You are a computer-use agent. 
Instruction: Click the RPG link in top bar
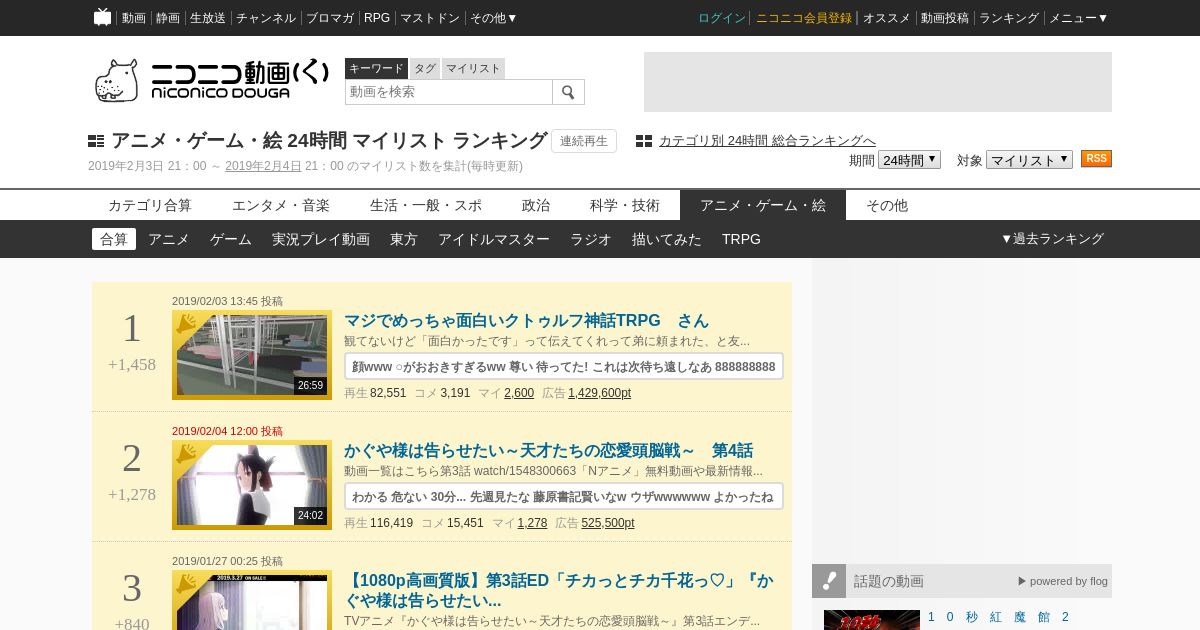(377, 18)
